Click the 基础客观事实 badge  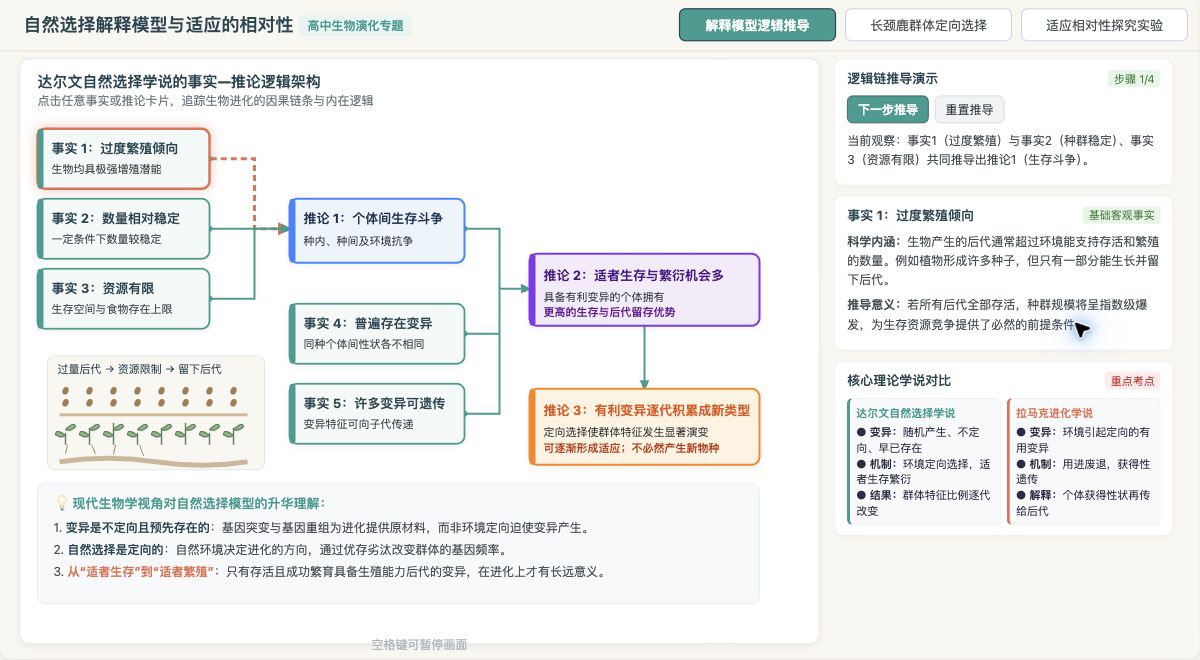[x=1121, y=215]
